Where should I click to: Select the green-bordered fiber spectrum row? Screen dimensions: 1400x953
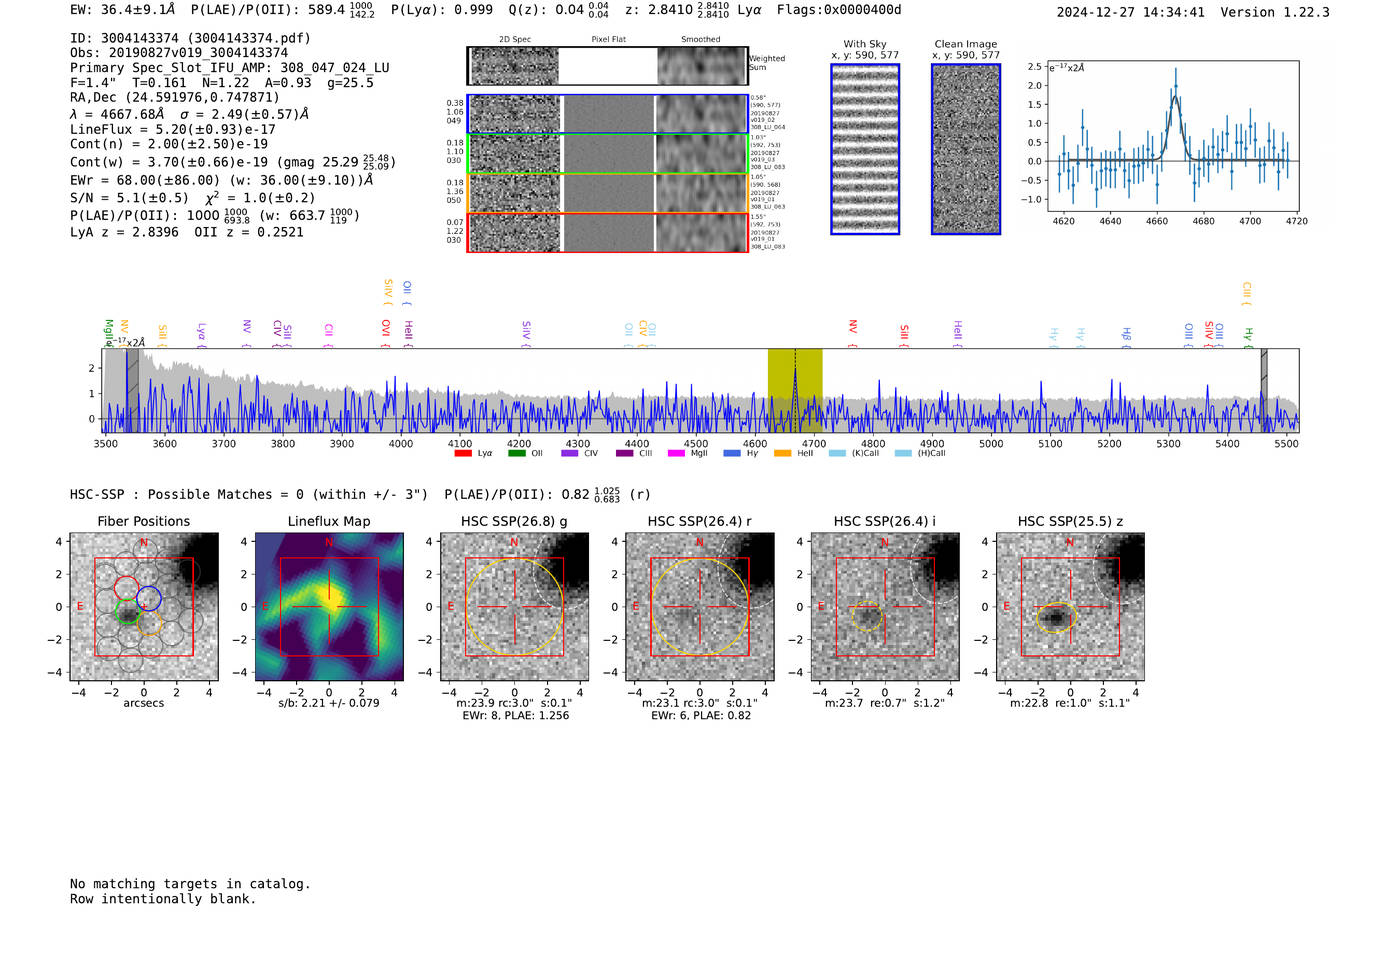[x=607, y=154]
